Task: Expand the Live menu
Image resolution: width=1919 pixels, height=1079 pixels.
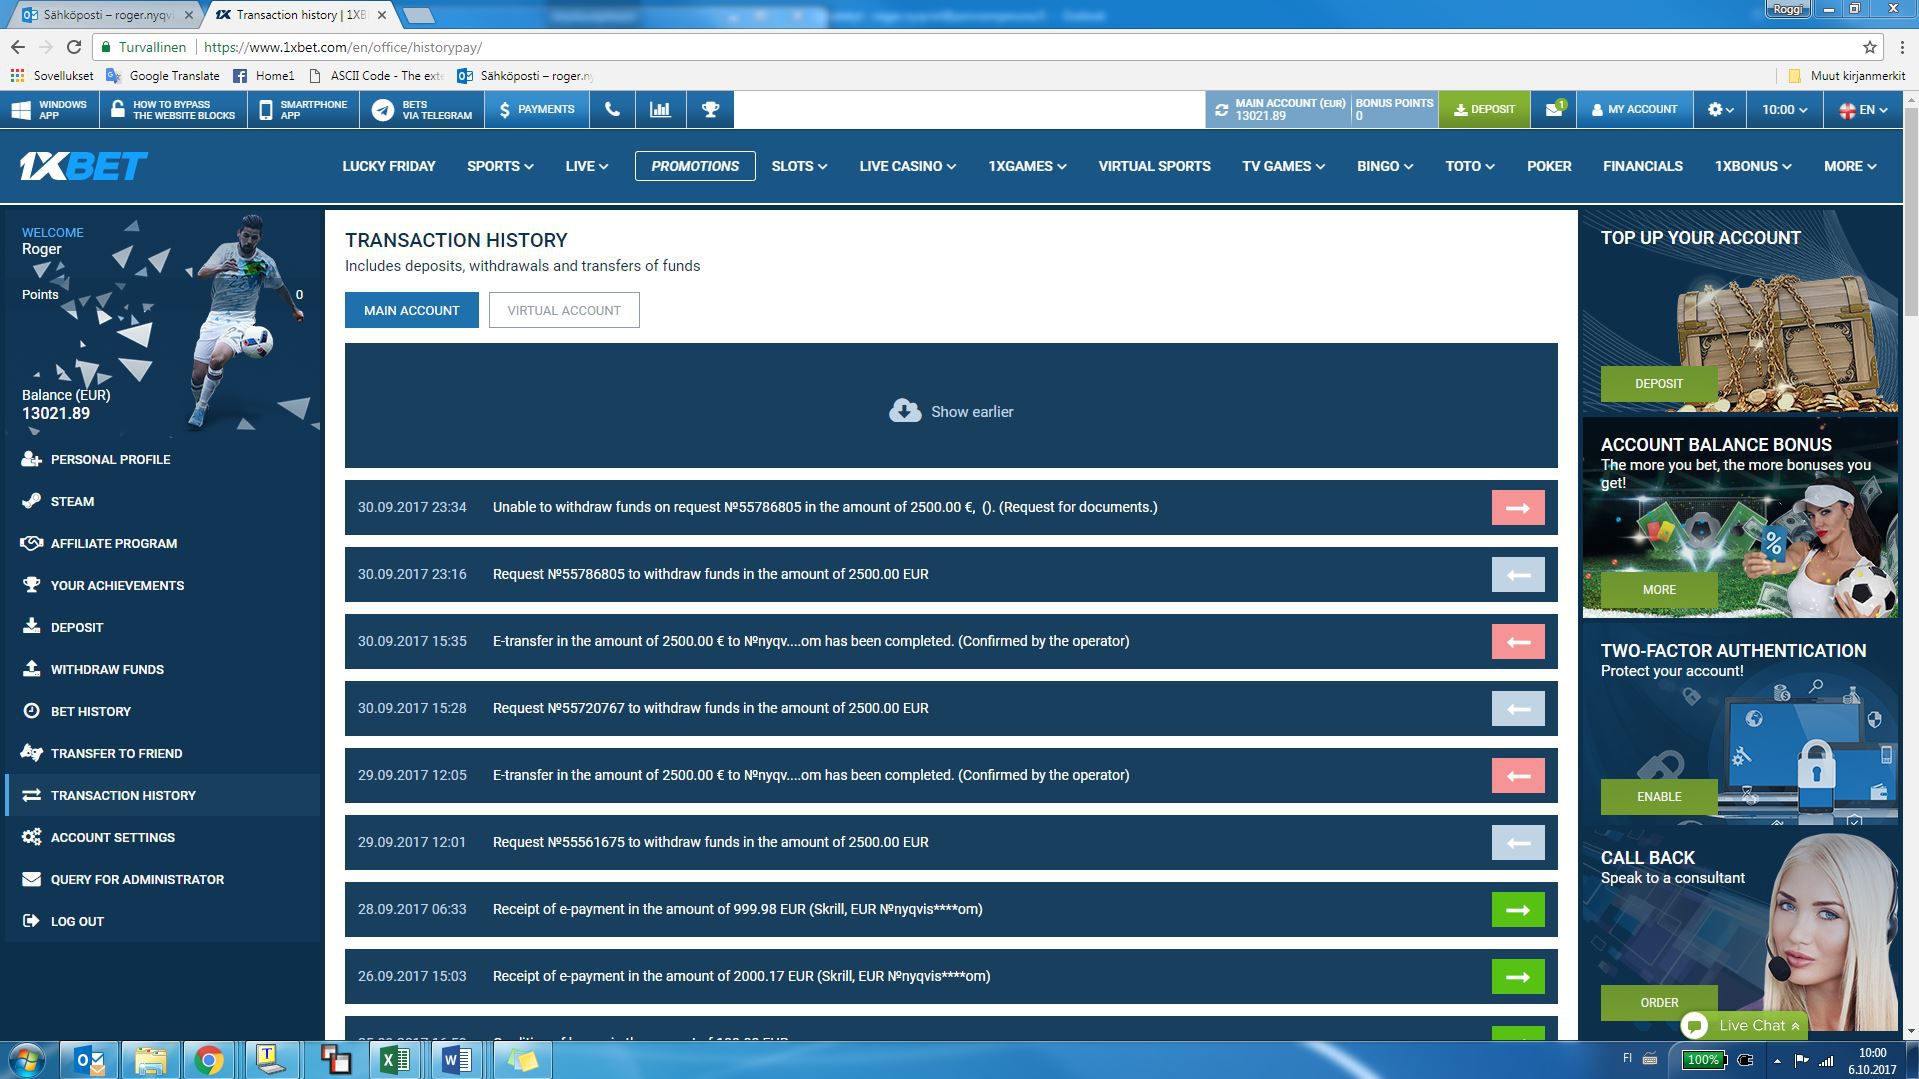Action: tap(586, 166)
